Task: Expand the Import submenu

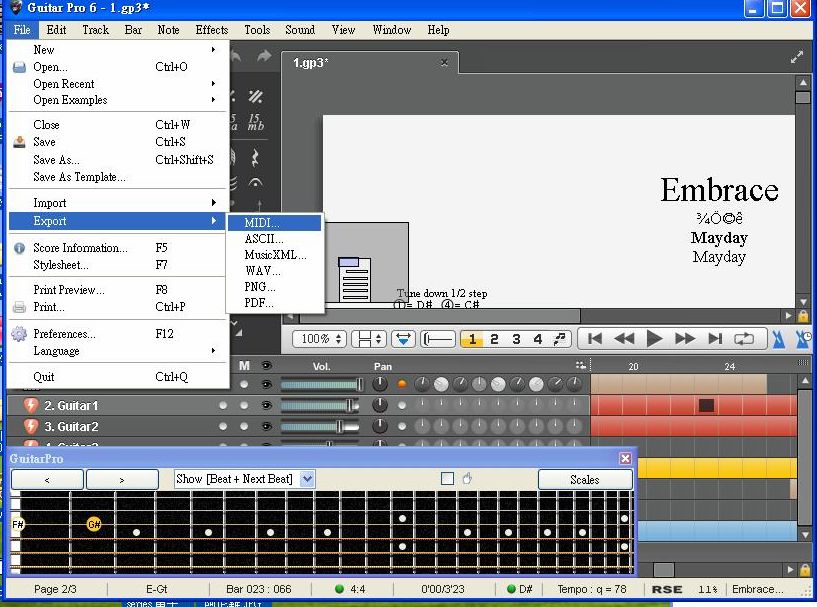Action: [x=213, y=203]
